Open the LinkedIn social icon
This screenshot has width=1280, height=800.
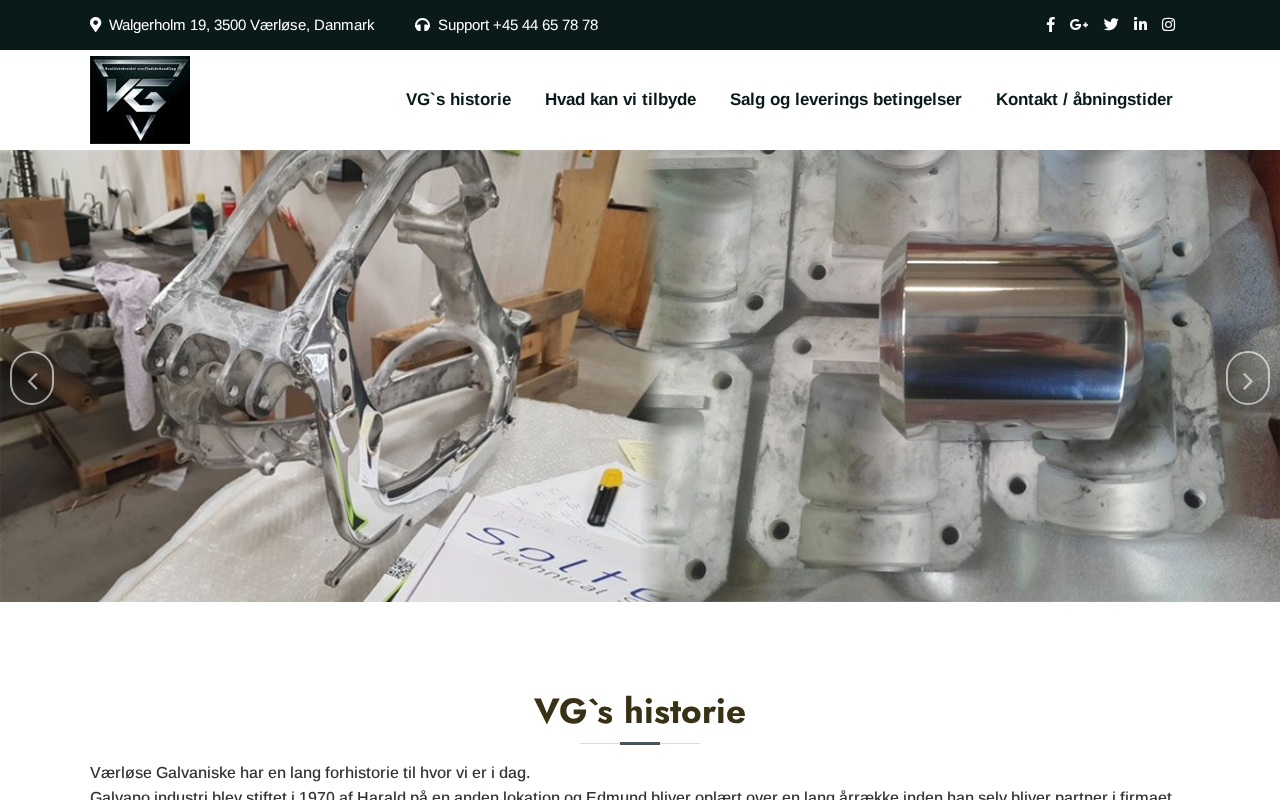[x=1140, y=25]
